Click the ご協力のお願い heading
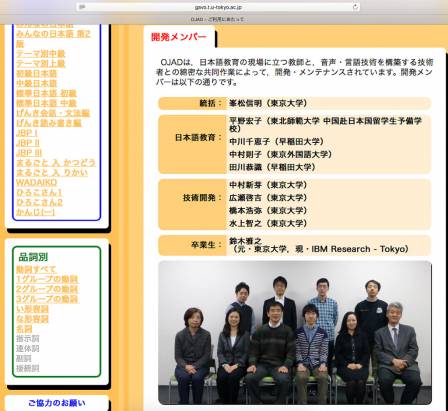The width and height of the screenshot is (448, 411). pos(57,403)
